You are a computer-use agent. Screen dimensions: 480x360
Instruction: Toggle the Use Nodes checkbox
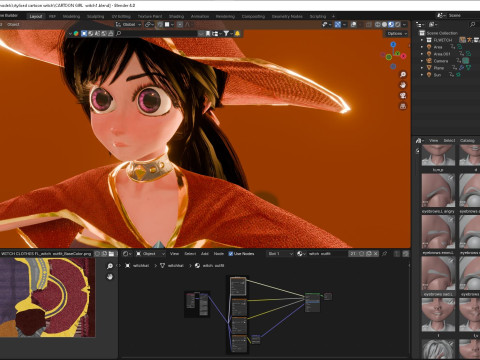click(231, 254)
